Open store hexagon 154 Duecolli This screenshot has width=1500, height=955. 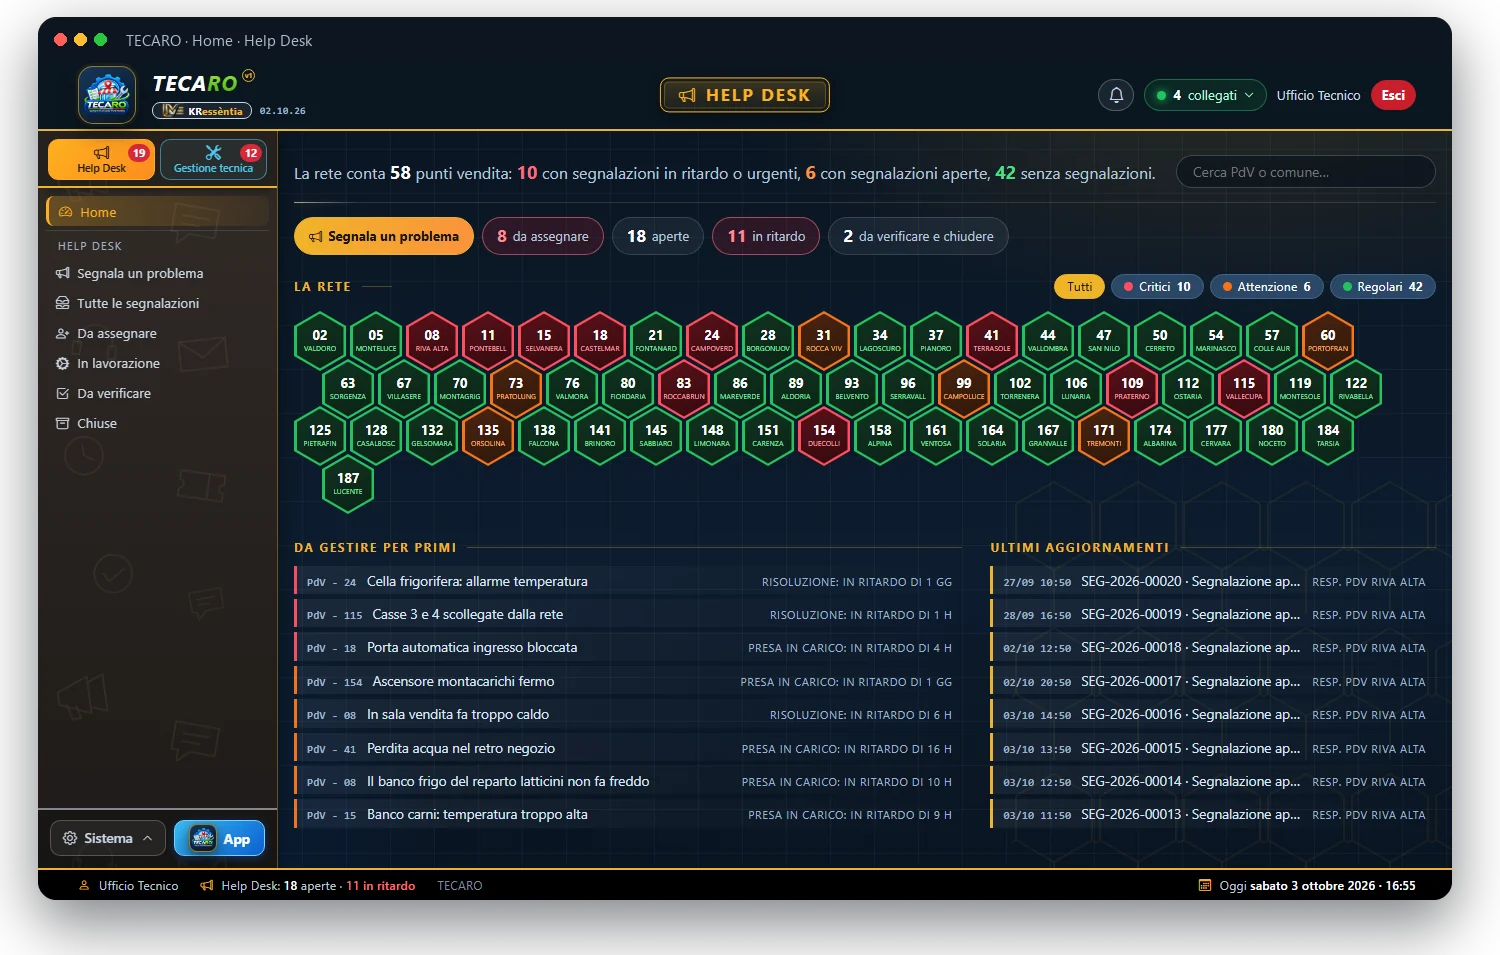coord(824,435)
